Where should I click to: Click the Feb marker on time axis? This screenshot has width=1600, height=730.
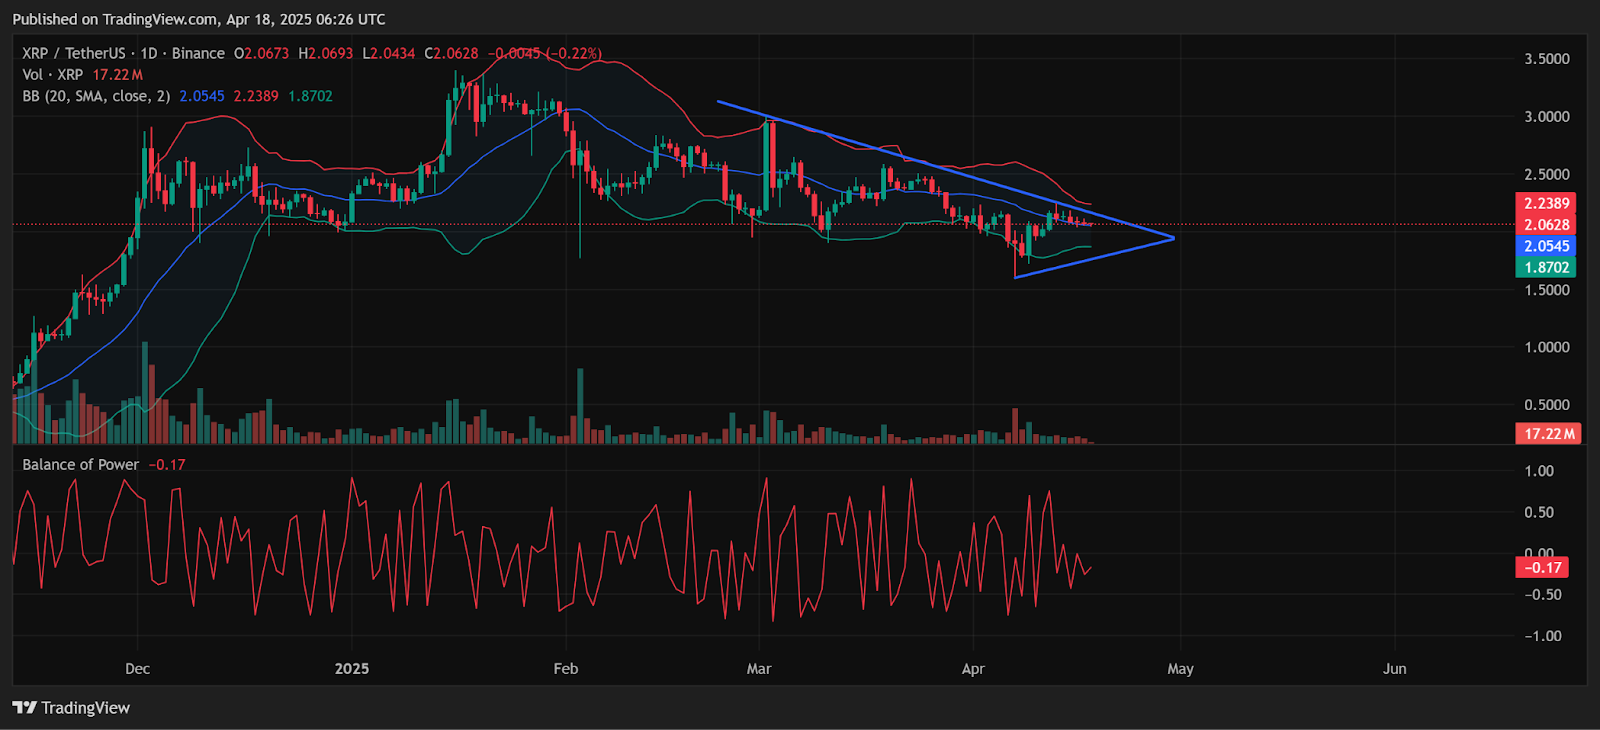click(566, 668)
